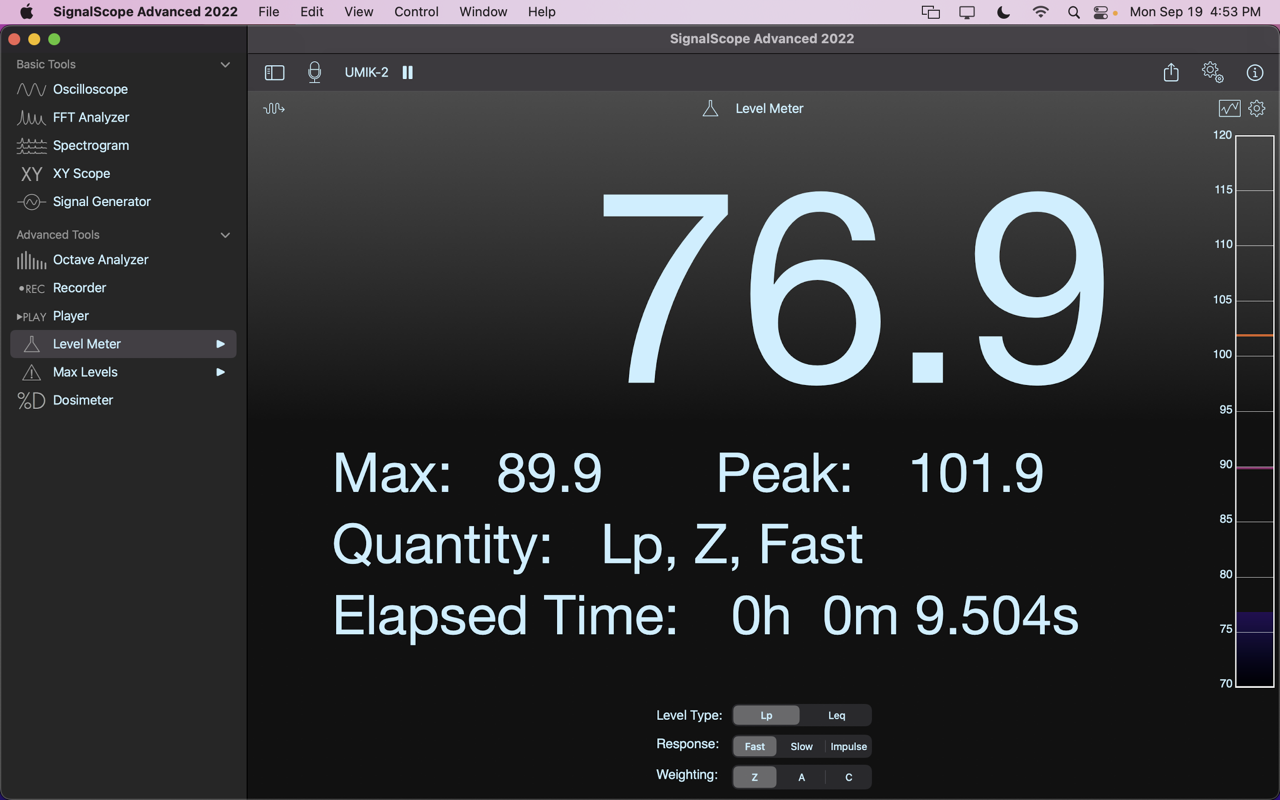Select Dosimeter in the sidebar
The image size is (1280, 800).
(x=82, y=400)
